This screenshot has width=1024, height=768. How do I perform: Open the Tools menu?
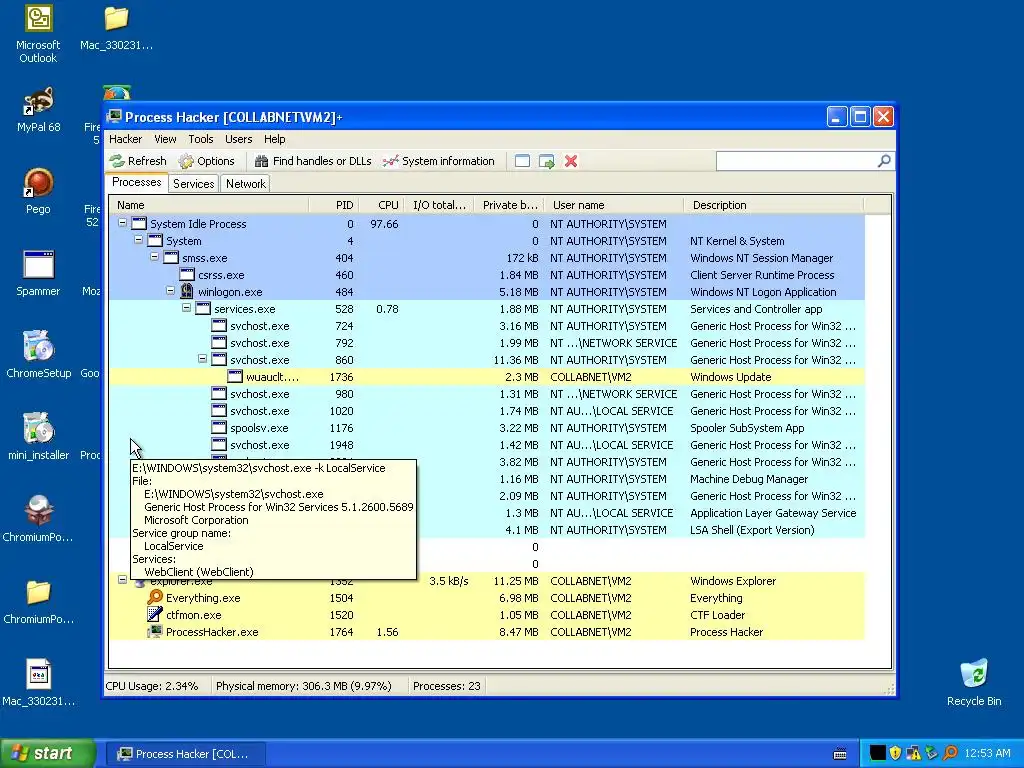(200, 139)
